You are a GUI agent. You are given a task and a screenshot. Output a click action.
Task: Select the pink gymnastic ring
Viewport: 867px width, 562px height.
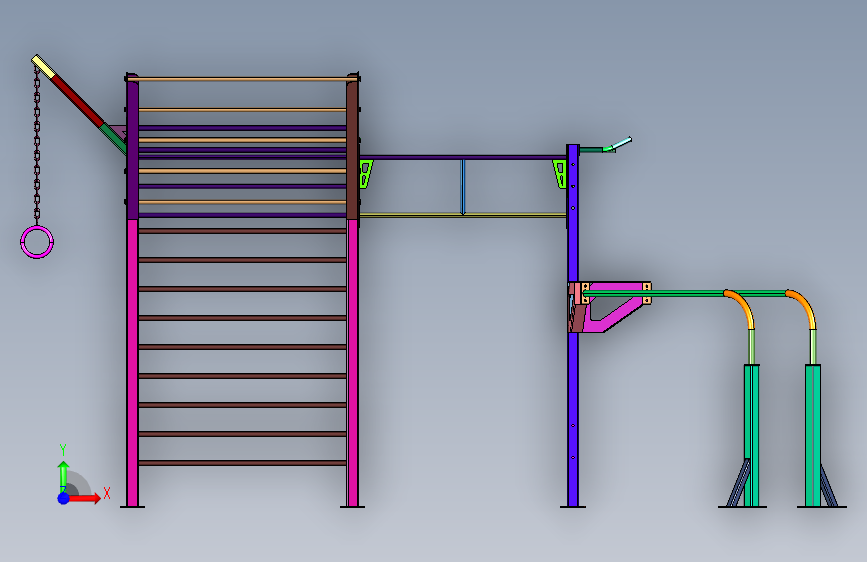point(37,242)
